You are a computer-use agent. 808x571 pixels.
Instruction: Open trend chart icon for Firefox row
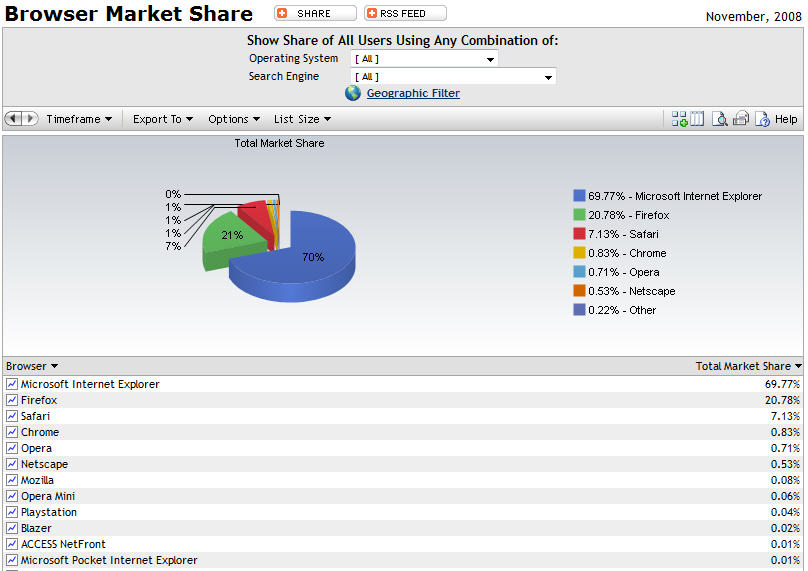(x=12, y=400)
